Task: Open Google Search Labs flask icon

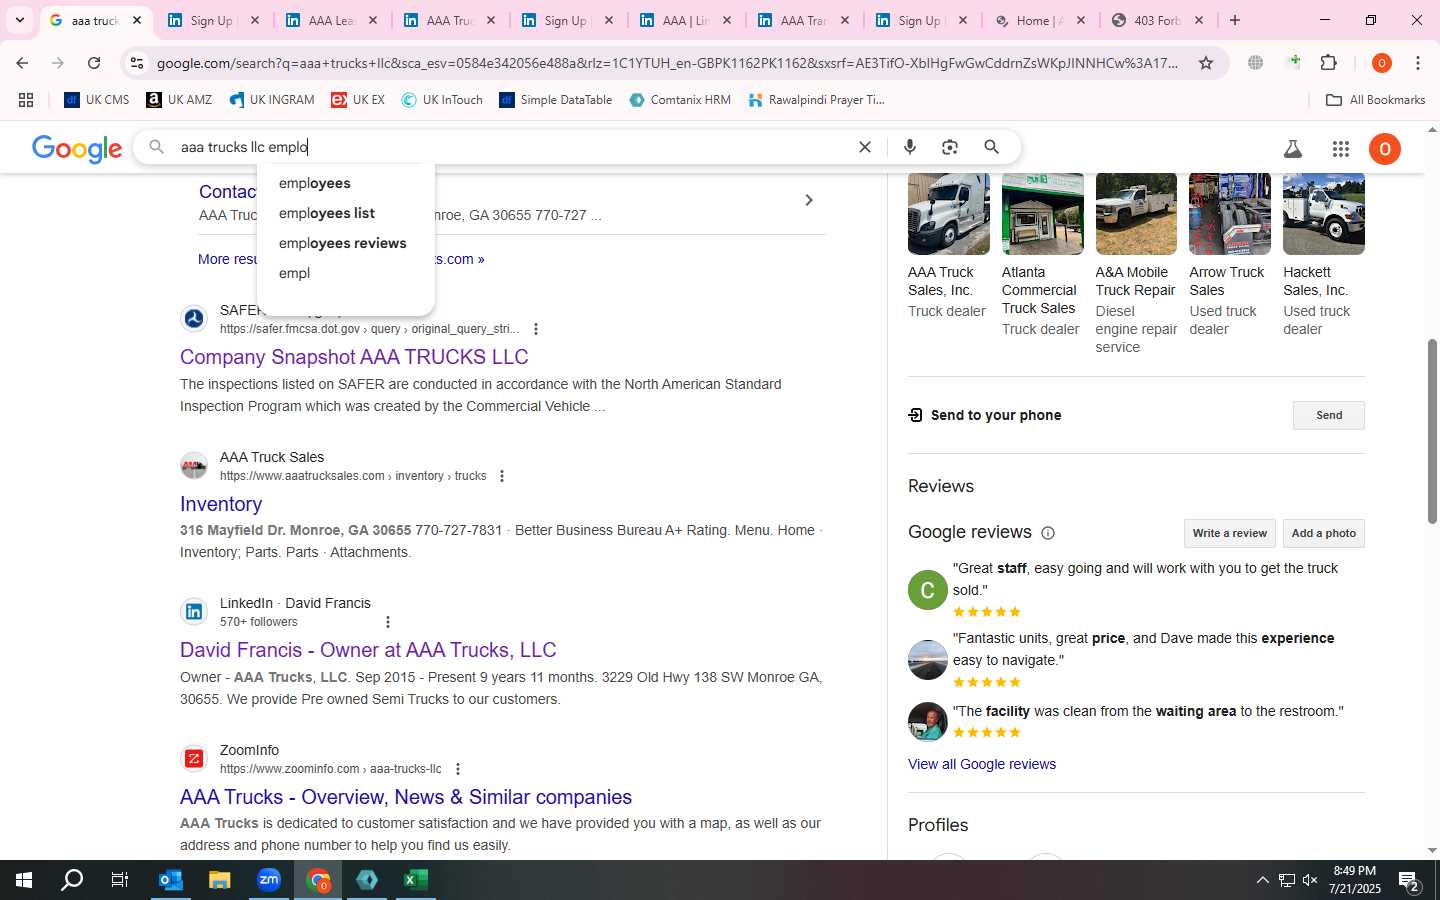Action: click(x=1293, y=149)
